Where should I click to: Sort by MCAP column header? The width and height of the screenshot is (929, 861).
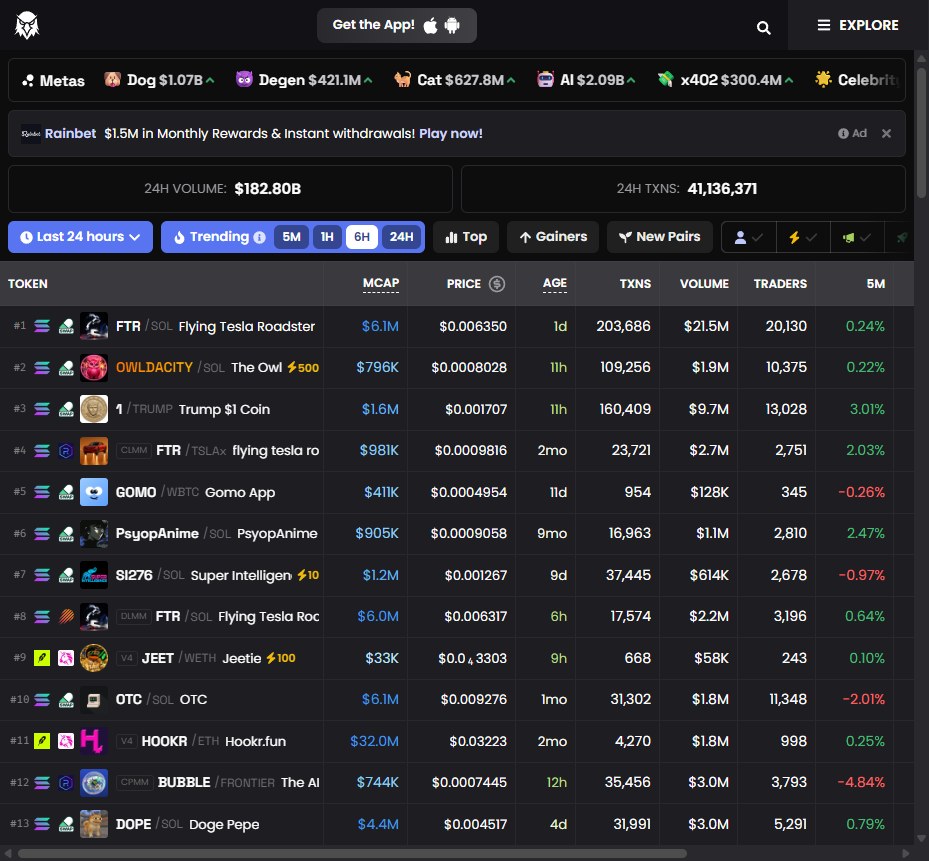pos(380,283)
